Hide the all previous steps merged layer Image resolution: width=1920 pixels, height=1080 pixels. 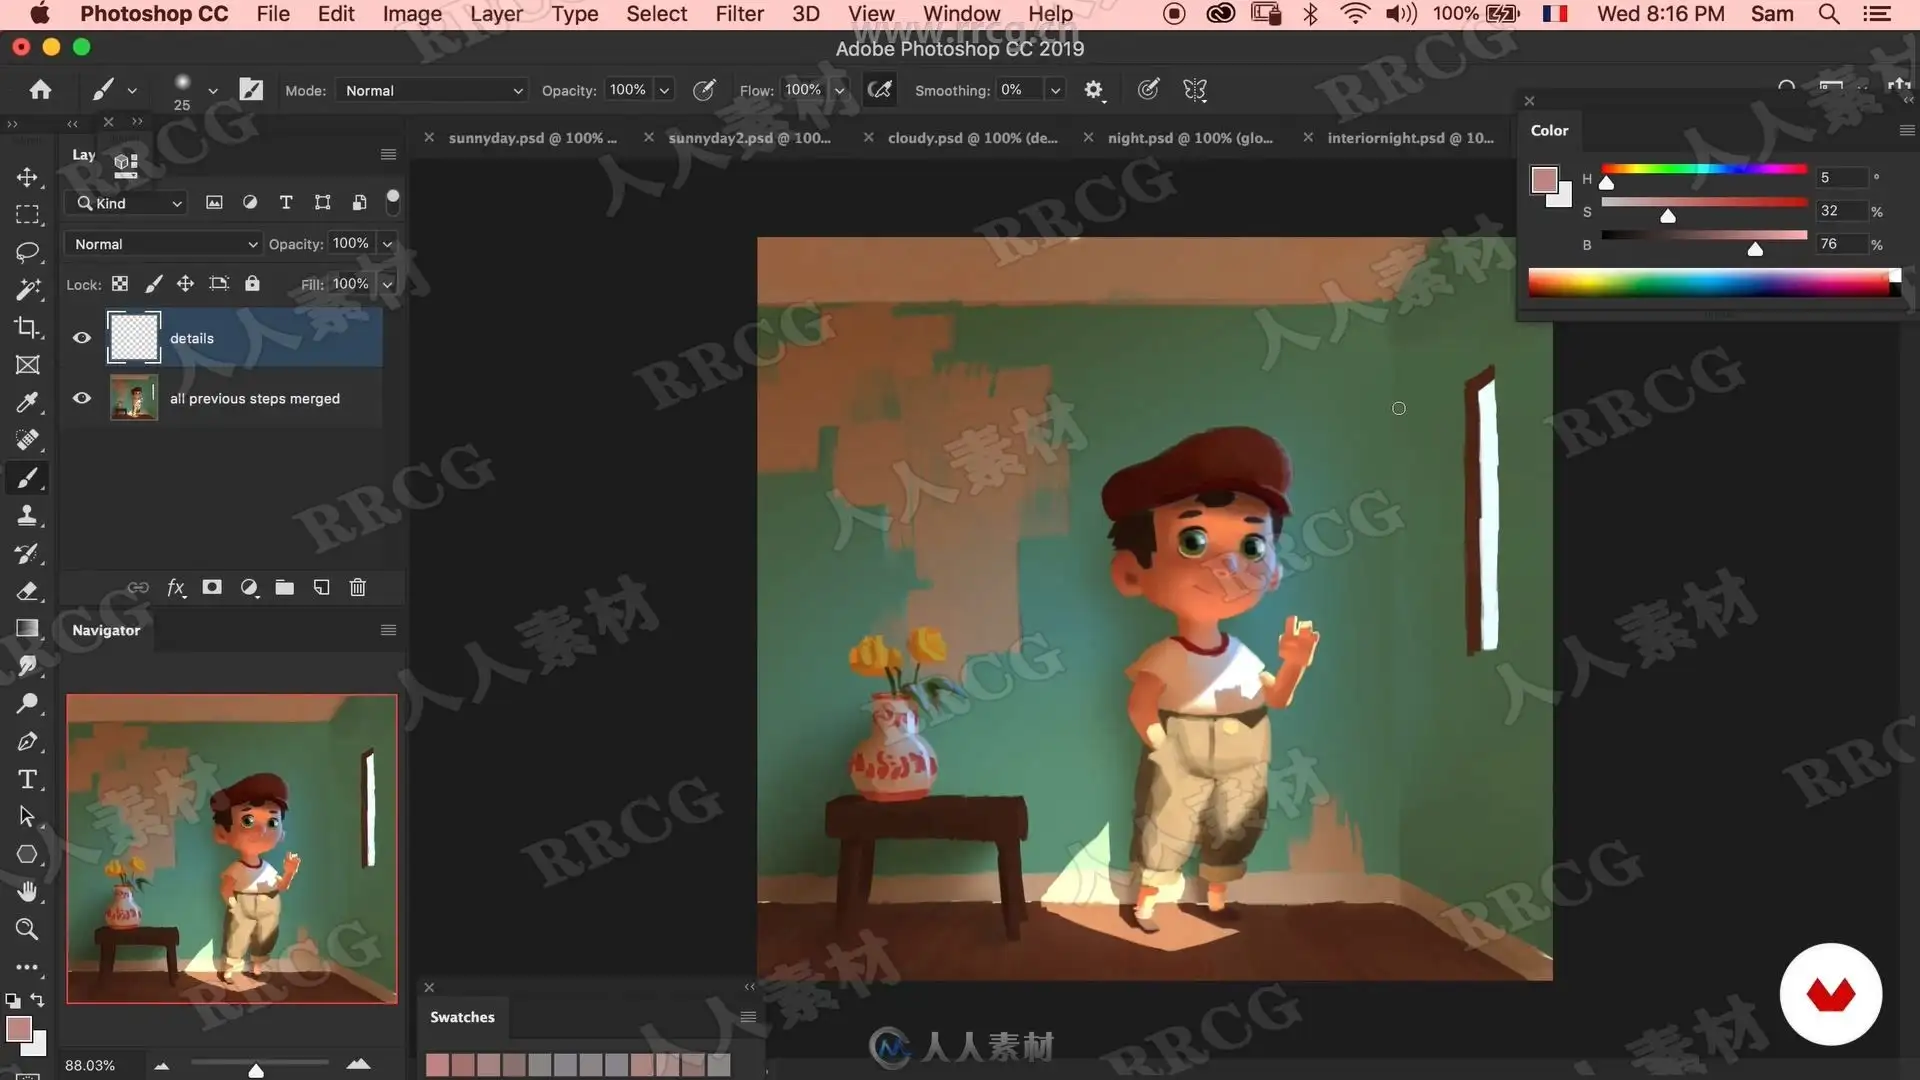tap(82, 398)
